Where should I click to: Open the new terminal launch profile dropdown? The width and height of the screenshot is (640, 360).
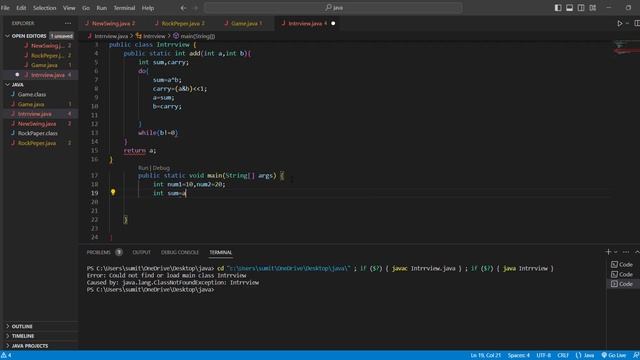[616, 252]
